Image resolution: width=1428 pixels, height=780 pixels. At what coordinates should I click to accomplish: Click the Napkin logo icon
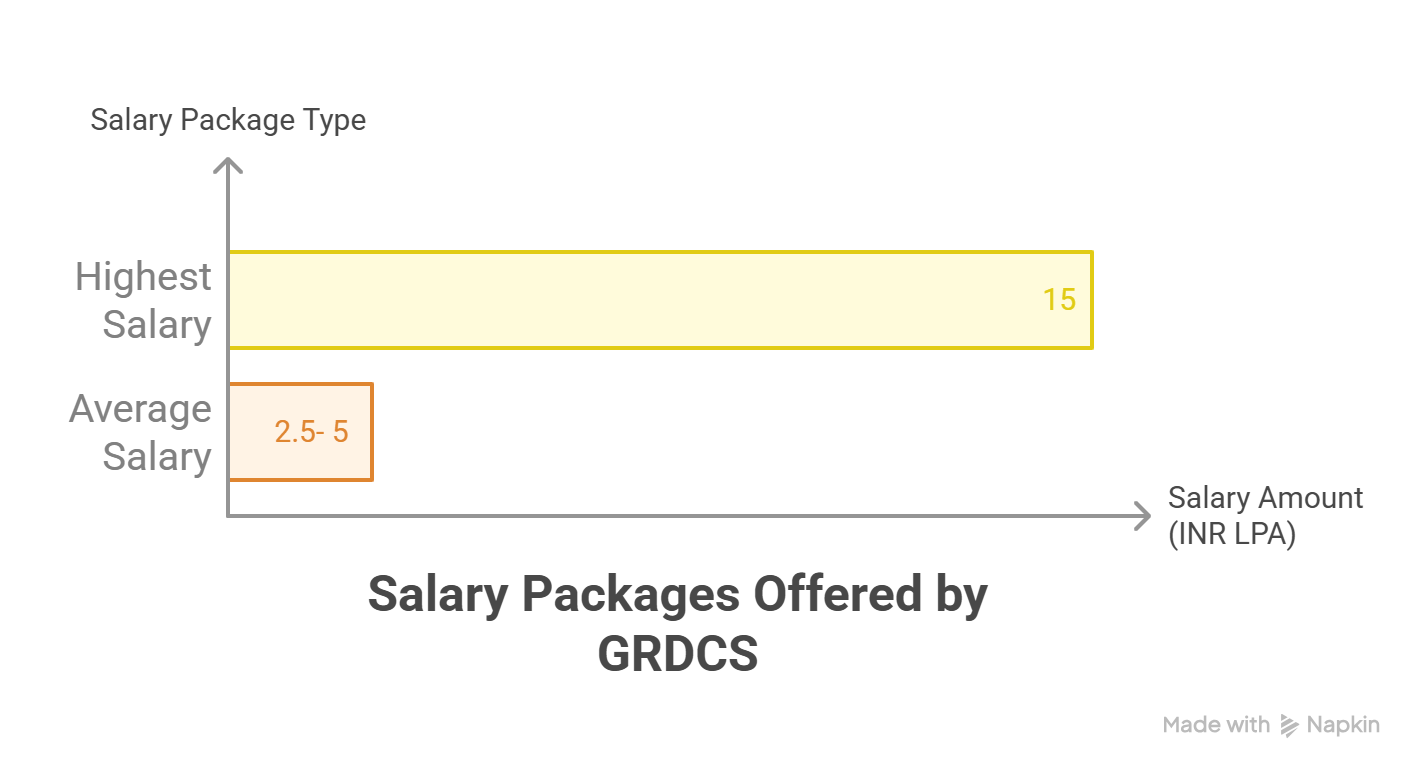point(1290,726)
